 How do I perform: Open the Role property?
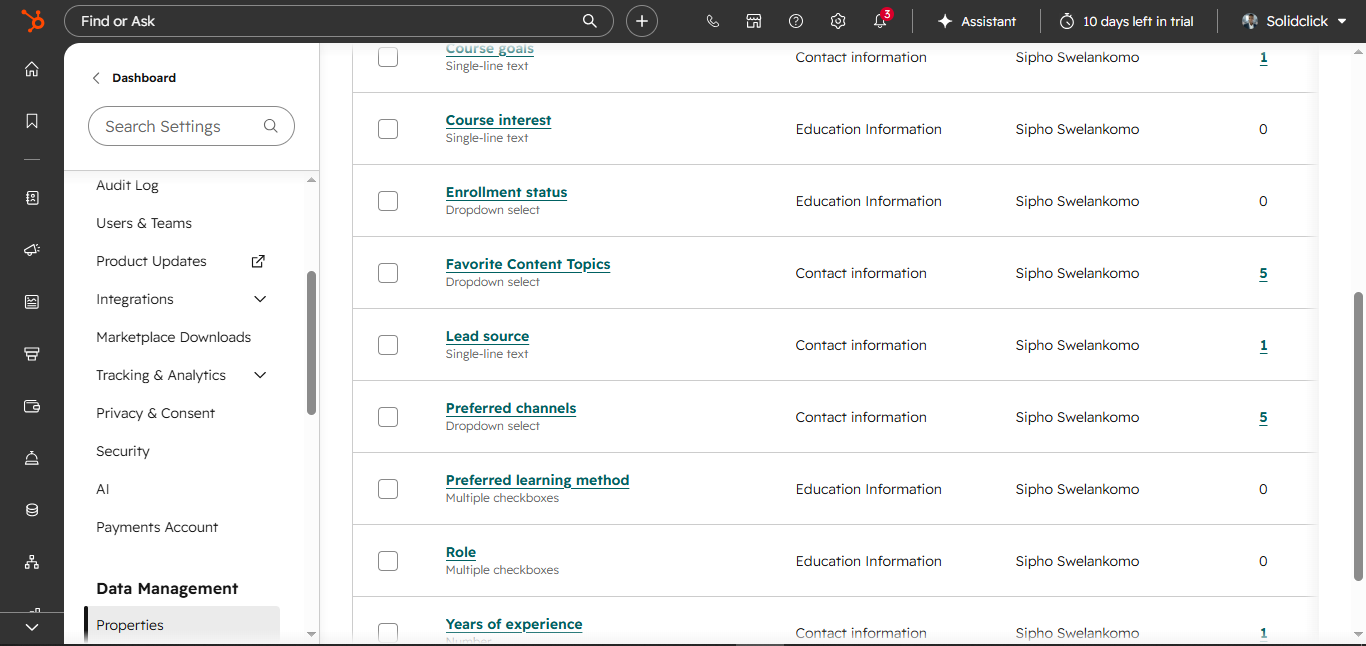(461, 552)
